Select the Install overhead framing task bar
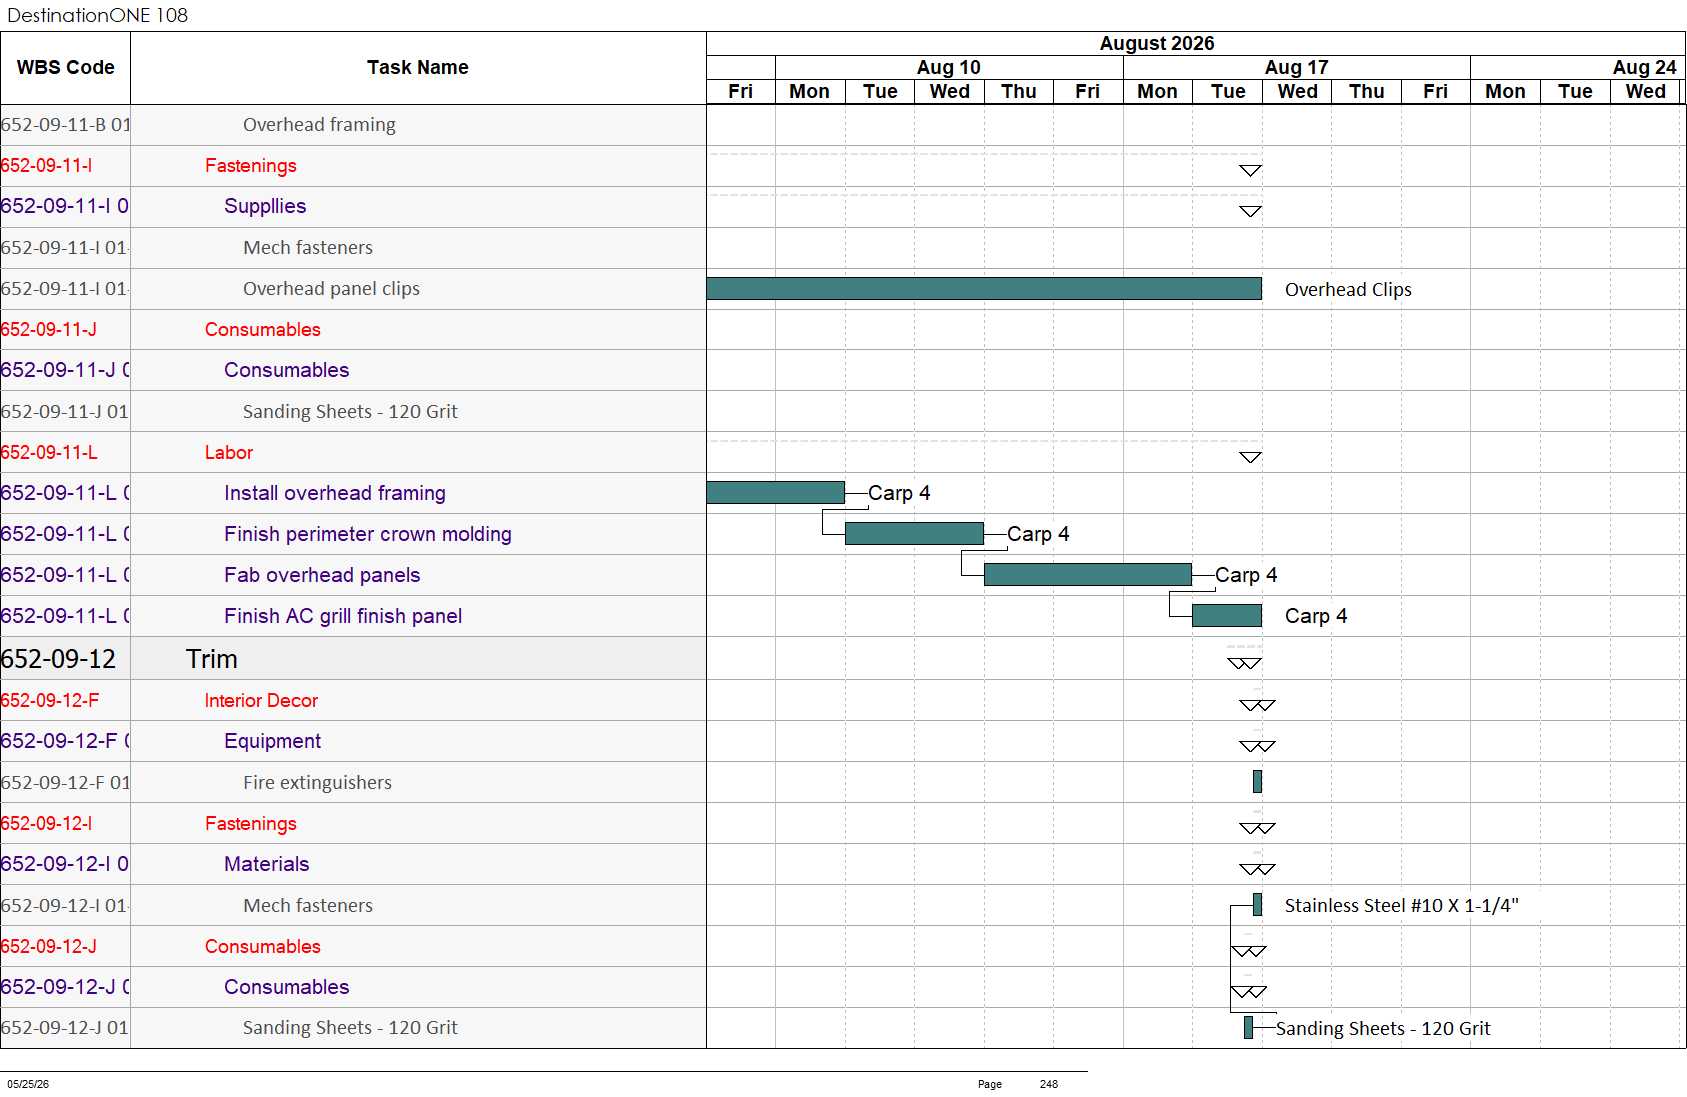 [x=776, y=493]
